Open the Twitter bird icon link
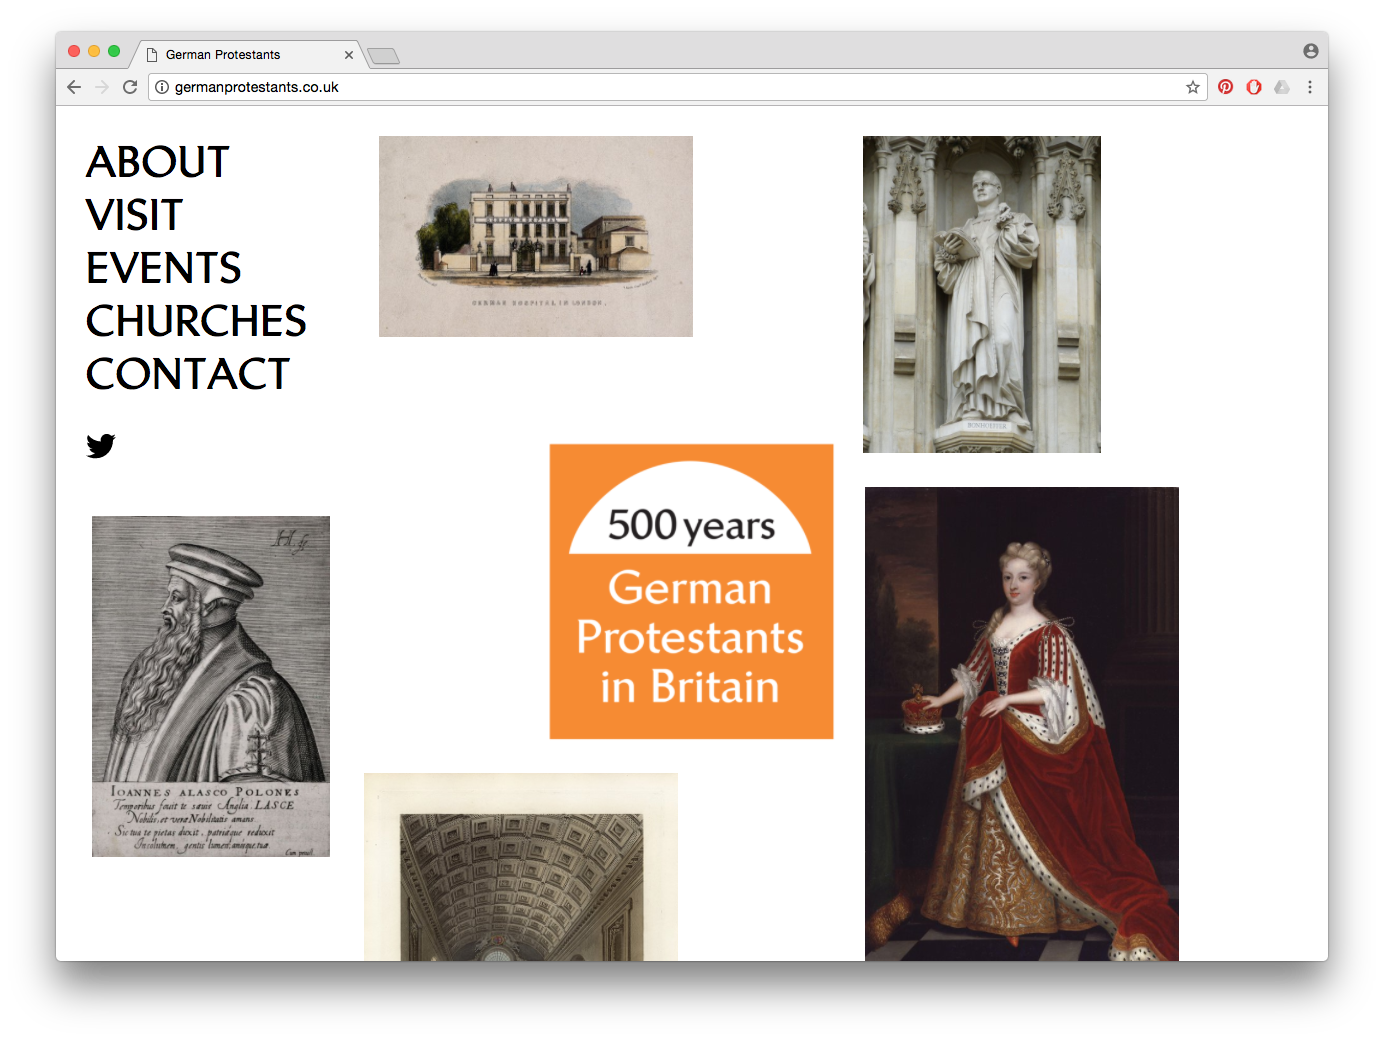 tap(101, 446)
